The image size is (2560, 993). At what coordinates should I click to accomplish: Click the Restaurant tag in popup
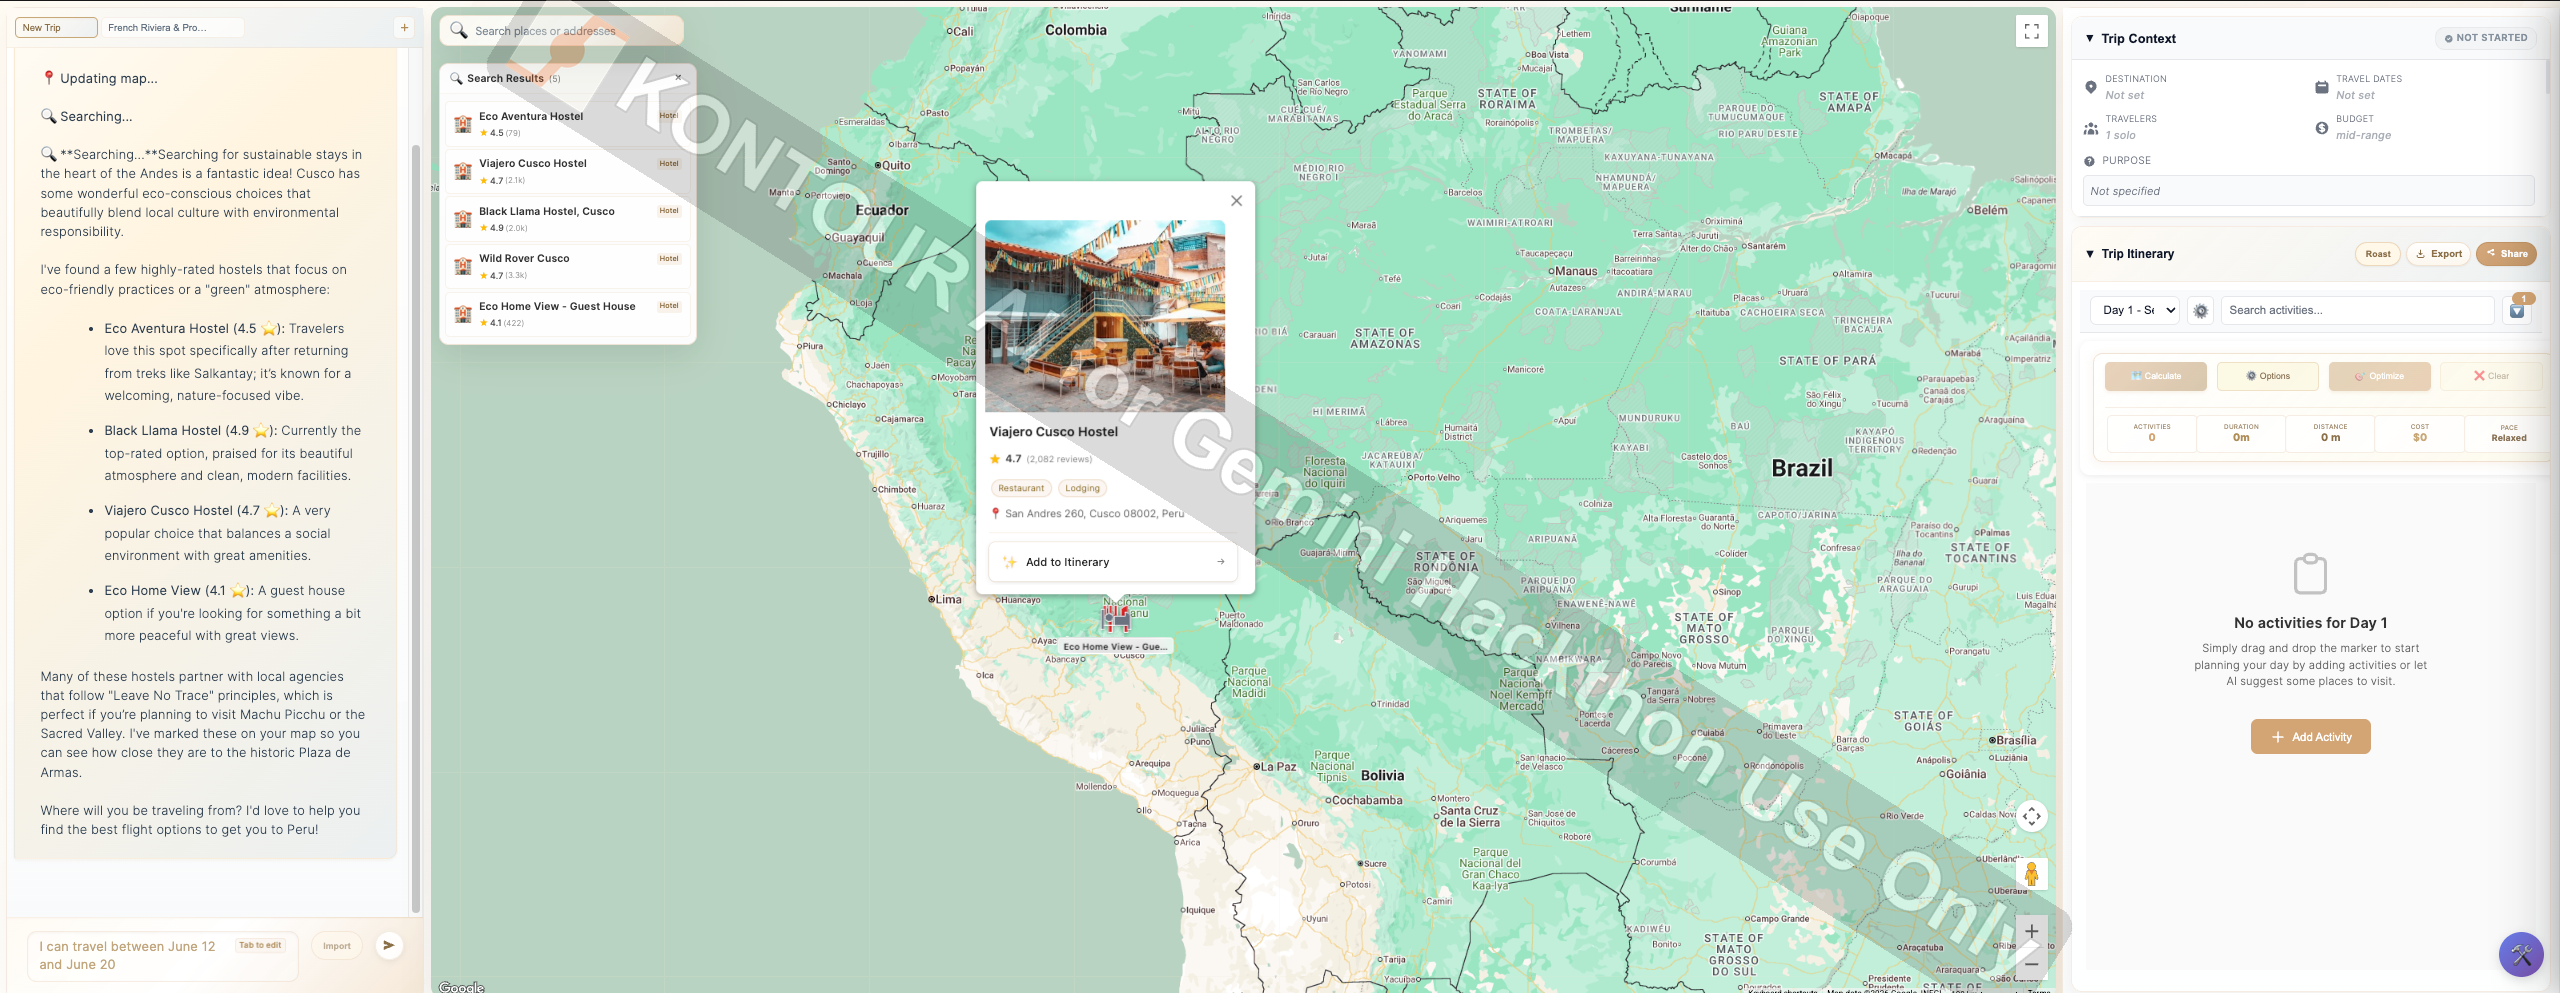(1021, 488)
